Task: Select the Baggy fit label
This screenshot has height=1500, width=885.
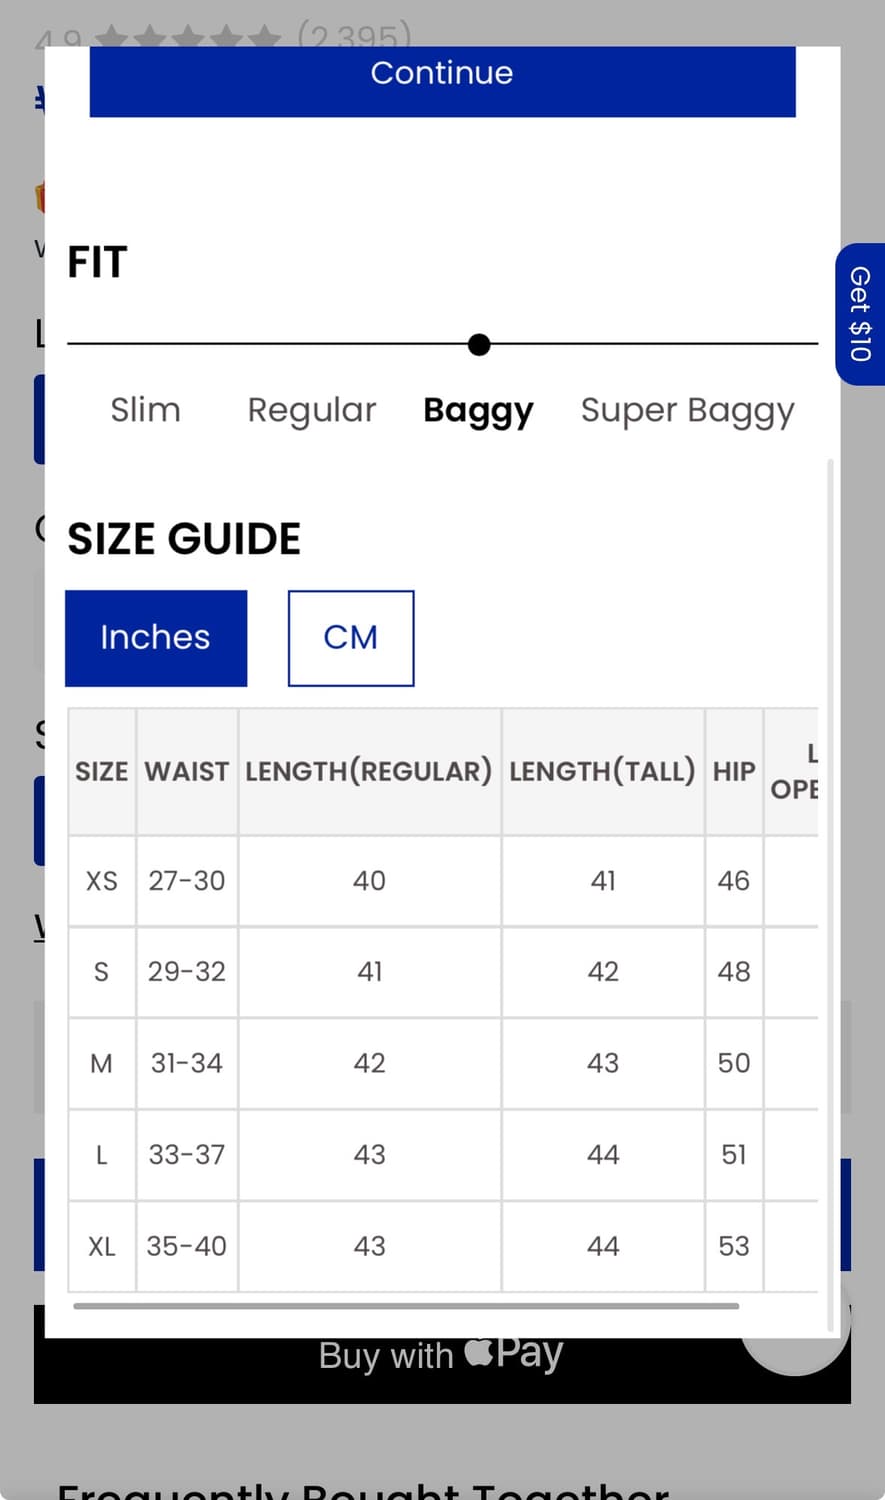Action: coord(478,410)
